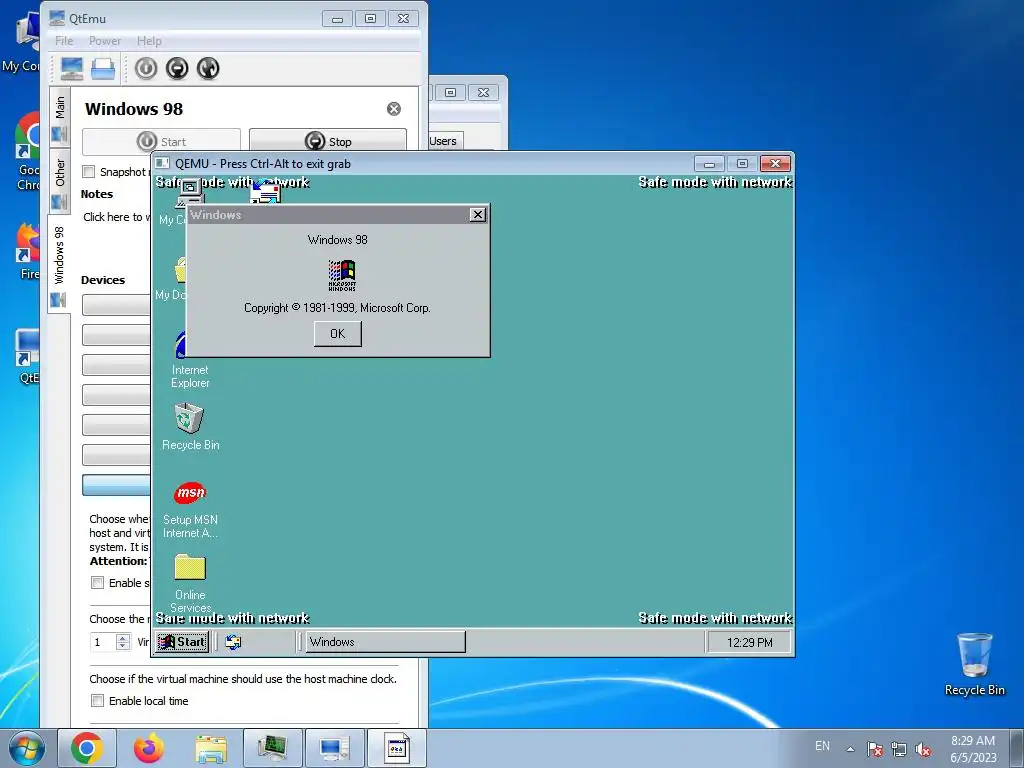Image resolution: width=1024 pixels, height=768 pixels.
Task: Select the QtEmu desktop shortcut
Action: click(x=27, y=356)
